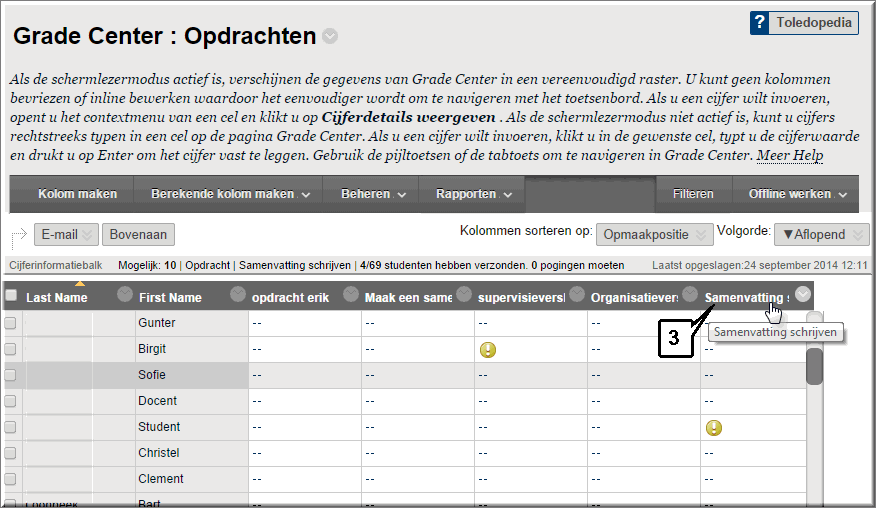Open the Berekende kolom maken menu
Viewport: 876px width, 508px height.
click(230, 194)
